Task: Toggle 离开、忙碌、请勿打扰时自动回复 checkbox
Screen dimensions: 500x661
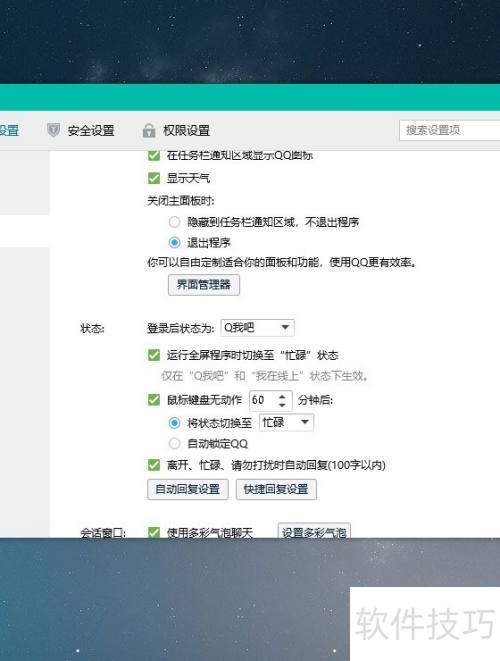Action: click(x=154, y=465)
